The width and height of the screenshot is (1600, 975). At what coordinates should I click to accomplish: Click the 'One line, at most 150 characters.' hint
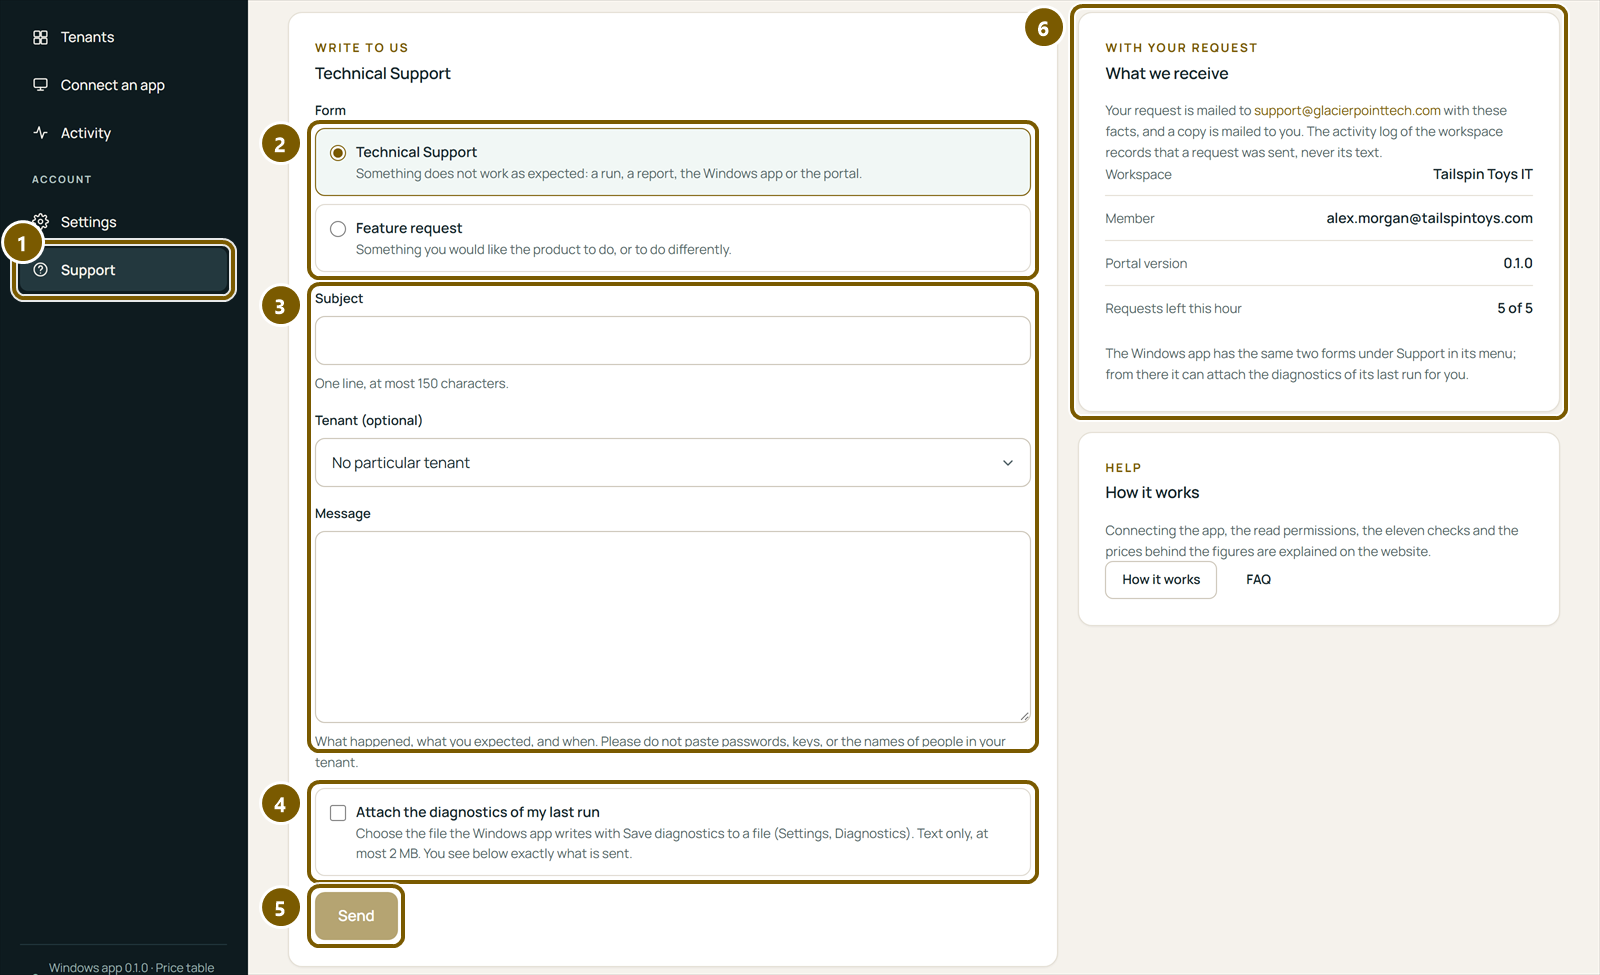tap(411, 384)
